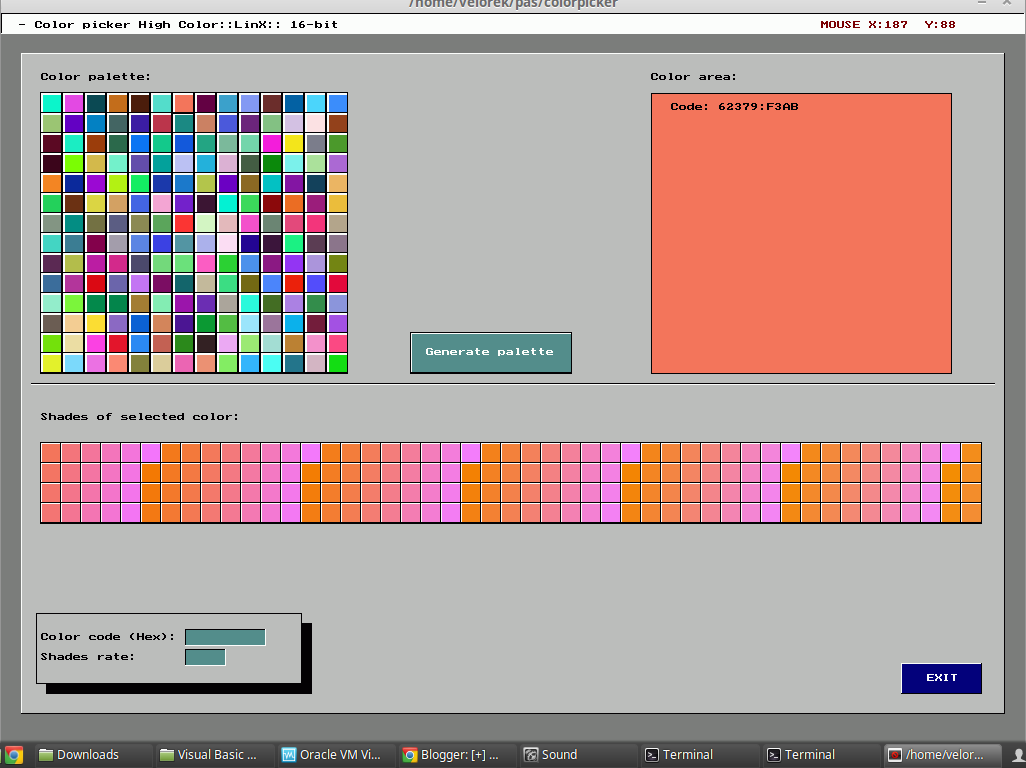
Task: Click the large salmon Color area preview
Action: [801, 234]
